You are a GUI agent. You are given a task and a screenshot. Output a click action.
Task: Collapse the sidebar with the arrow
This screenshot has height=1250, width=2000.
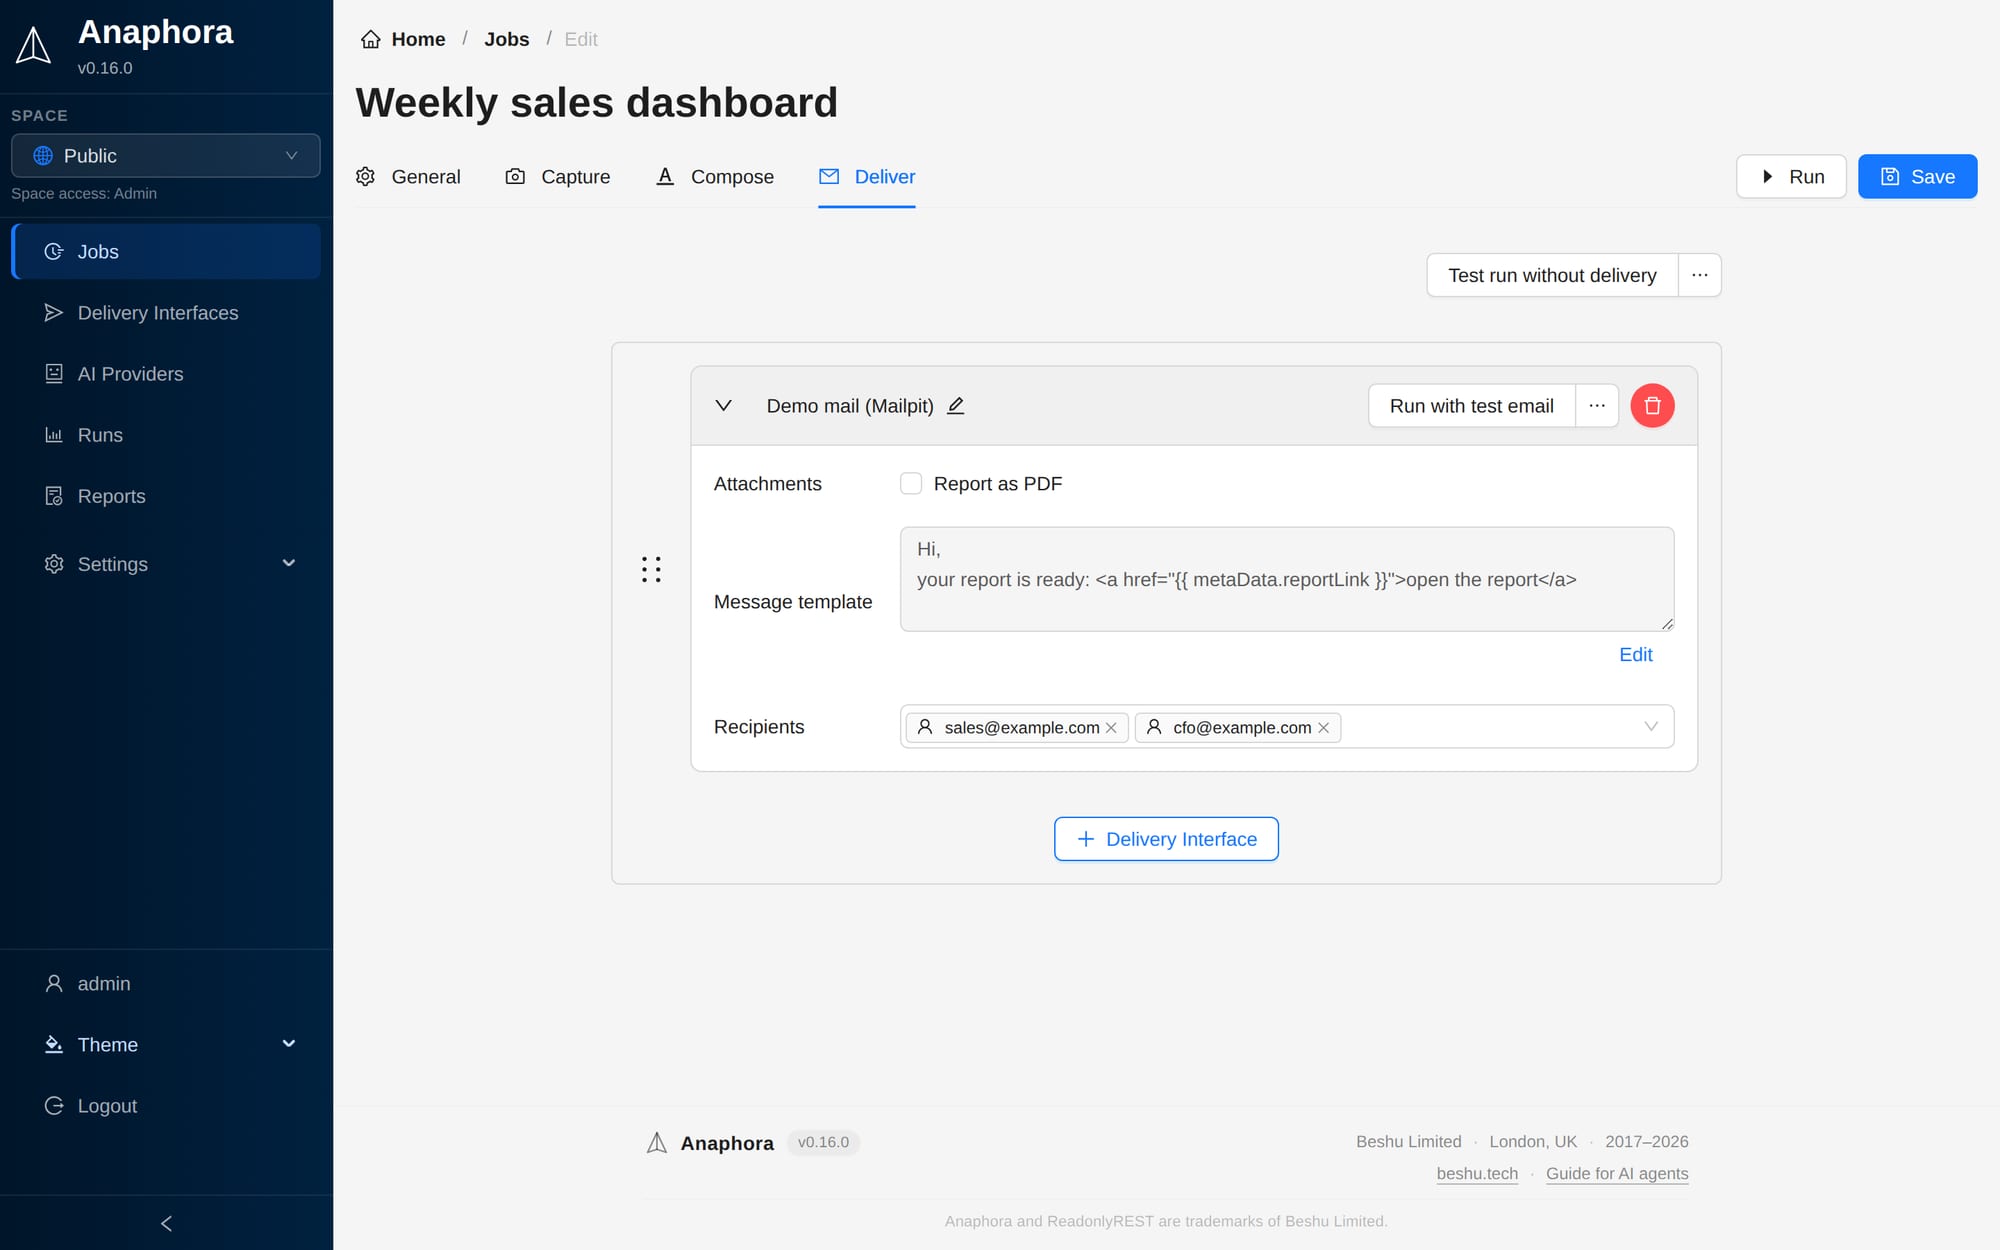point(166,1224)
